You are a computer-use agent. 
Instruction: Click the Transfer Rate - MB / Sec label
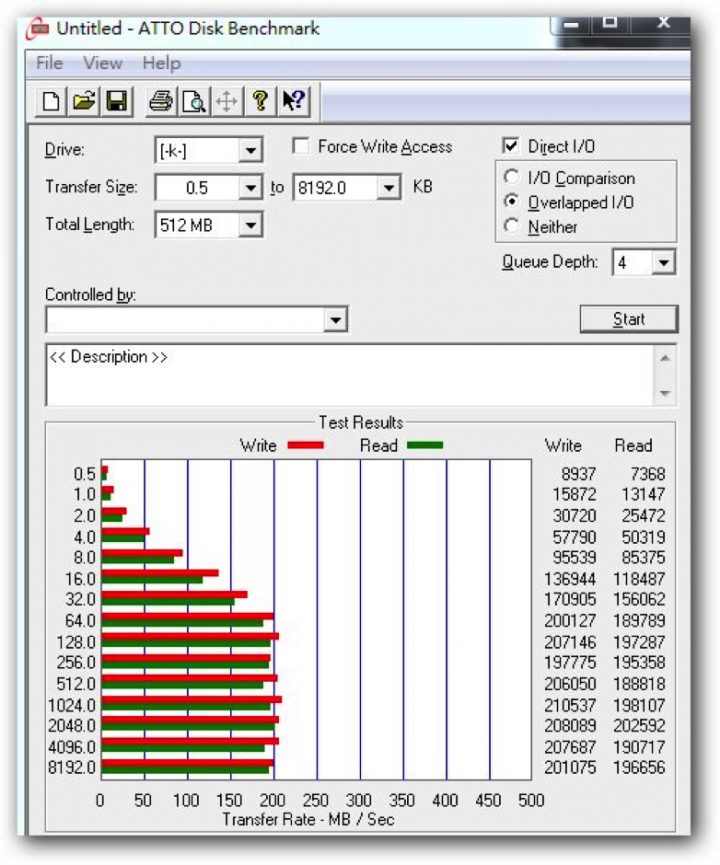point(308,819)
